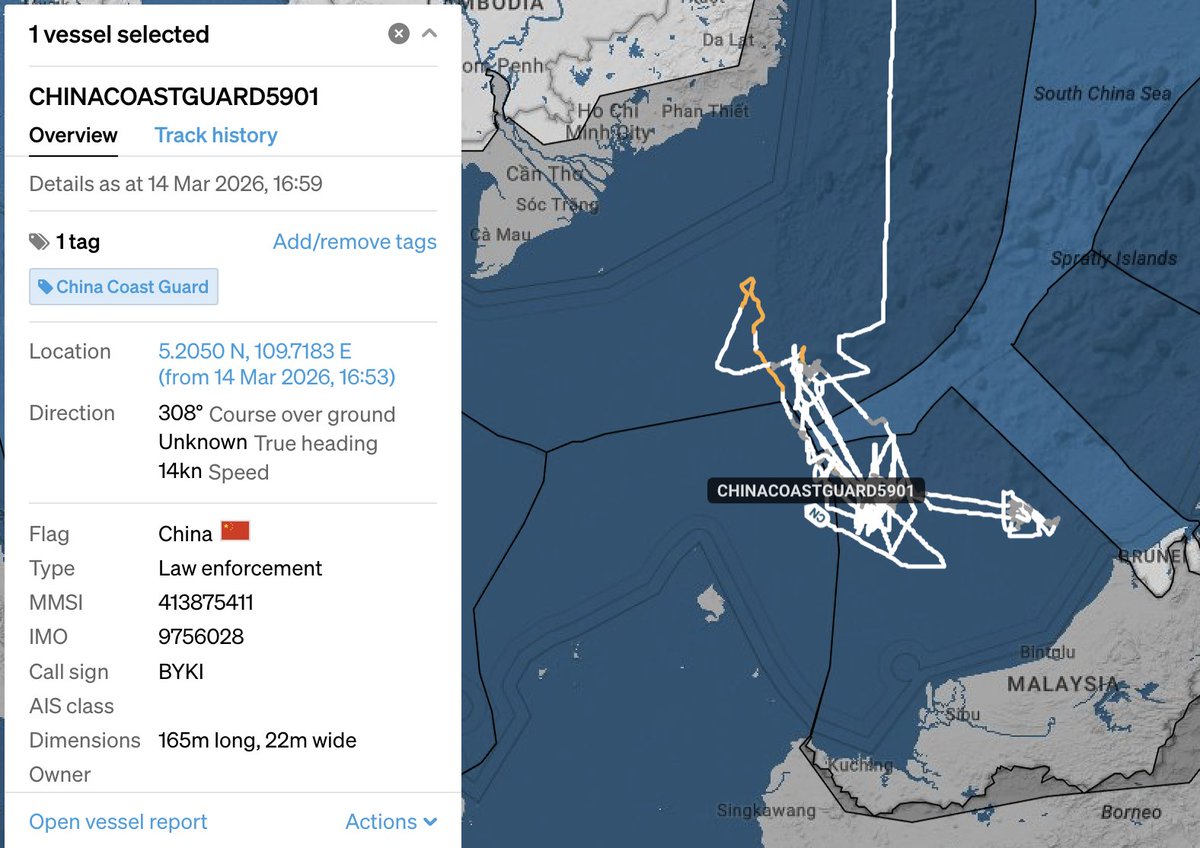Click the Spratly Islands map label
Image resolution: width=1200 pixels, height=848 pixels.
click(1114, 259)
